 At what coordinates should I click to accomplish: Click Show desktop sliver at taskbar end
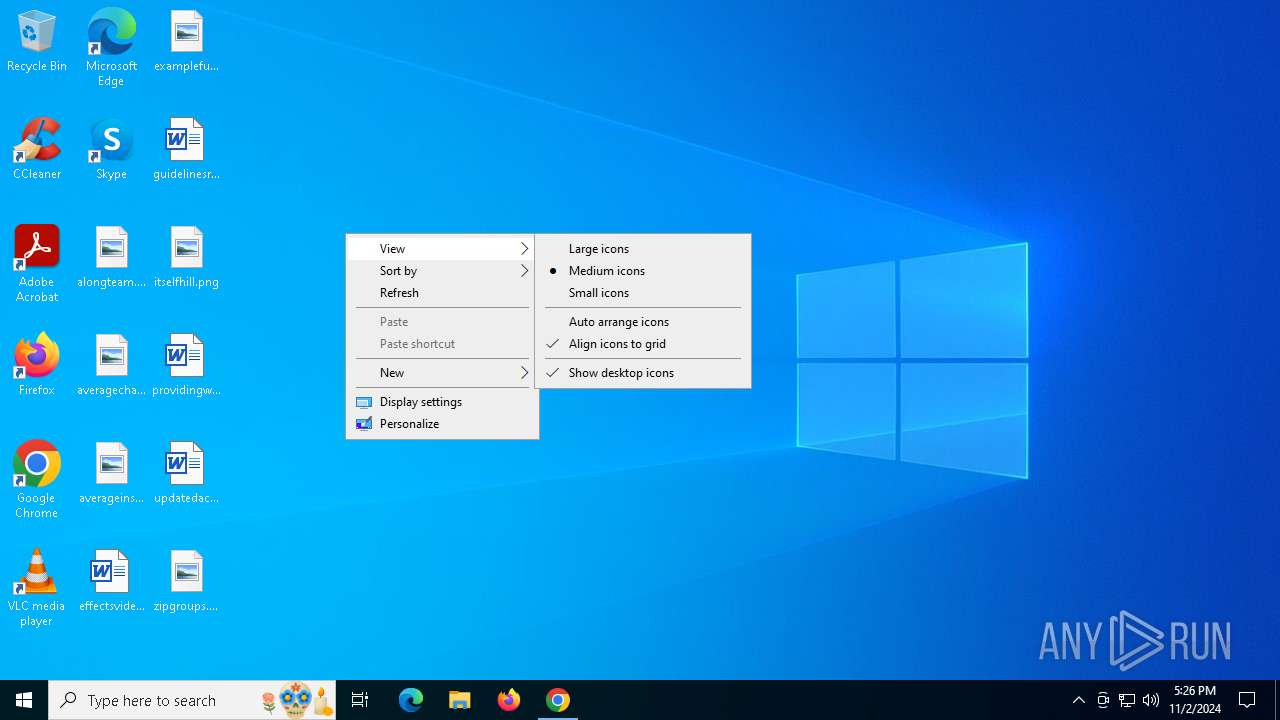[1277, 700]
